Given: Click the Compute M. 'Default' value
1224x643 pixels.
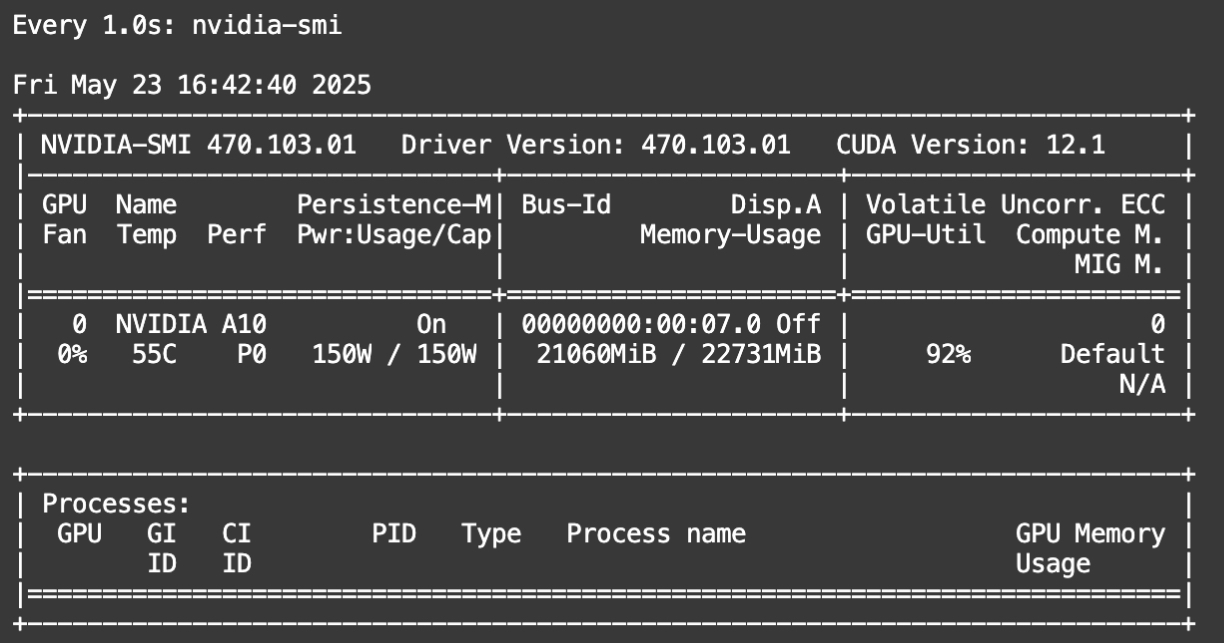Looking at the screenshot, I should click(1113, 354).
